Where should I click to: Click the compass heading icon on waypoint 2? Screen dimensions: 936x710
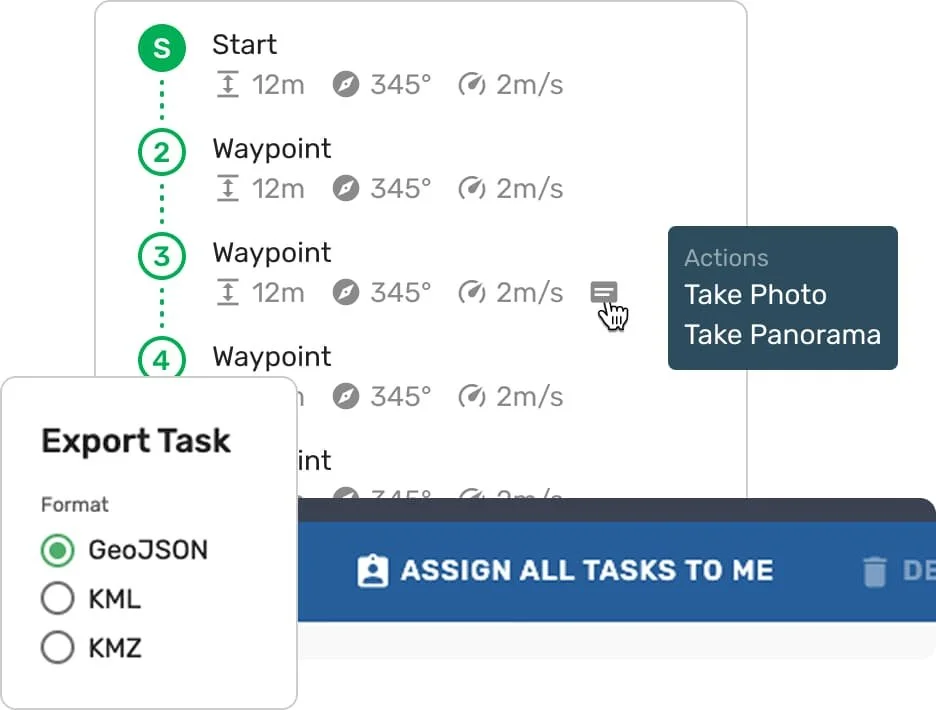pos(346,189)
